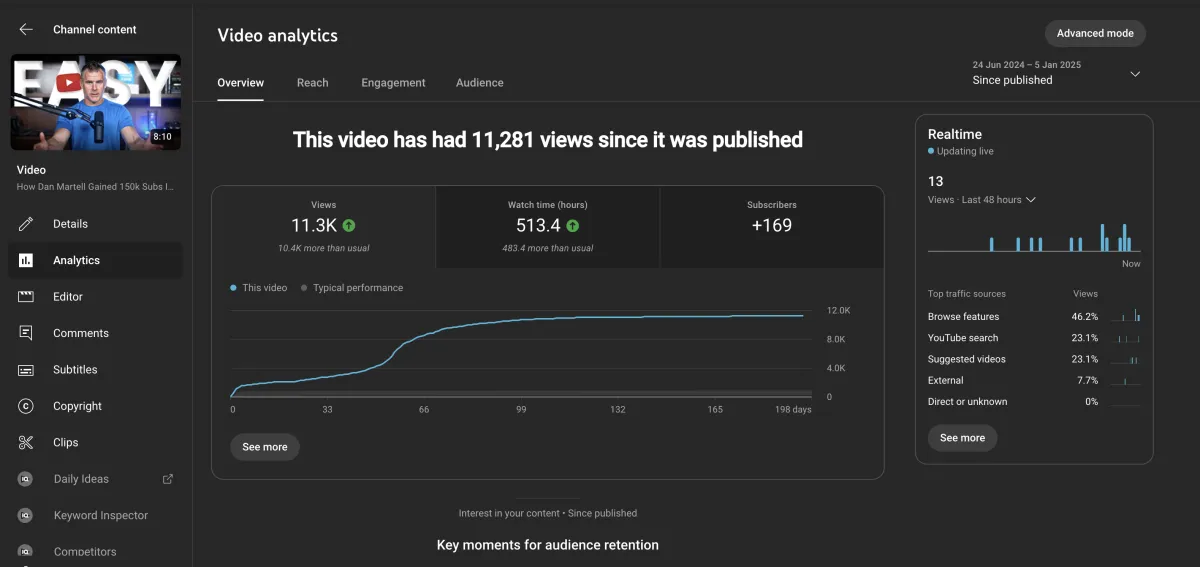Select the Watch time (hours) metric card
Viewport: 1200px width, 567px height.
click(x=547, y=227)
